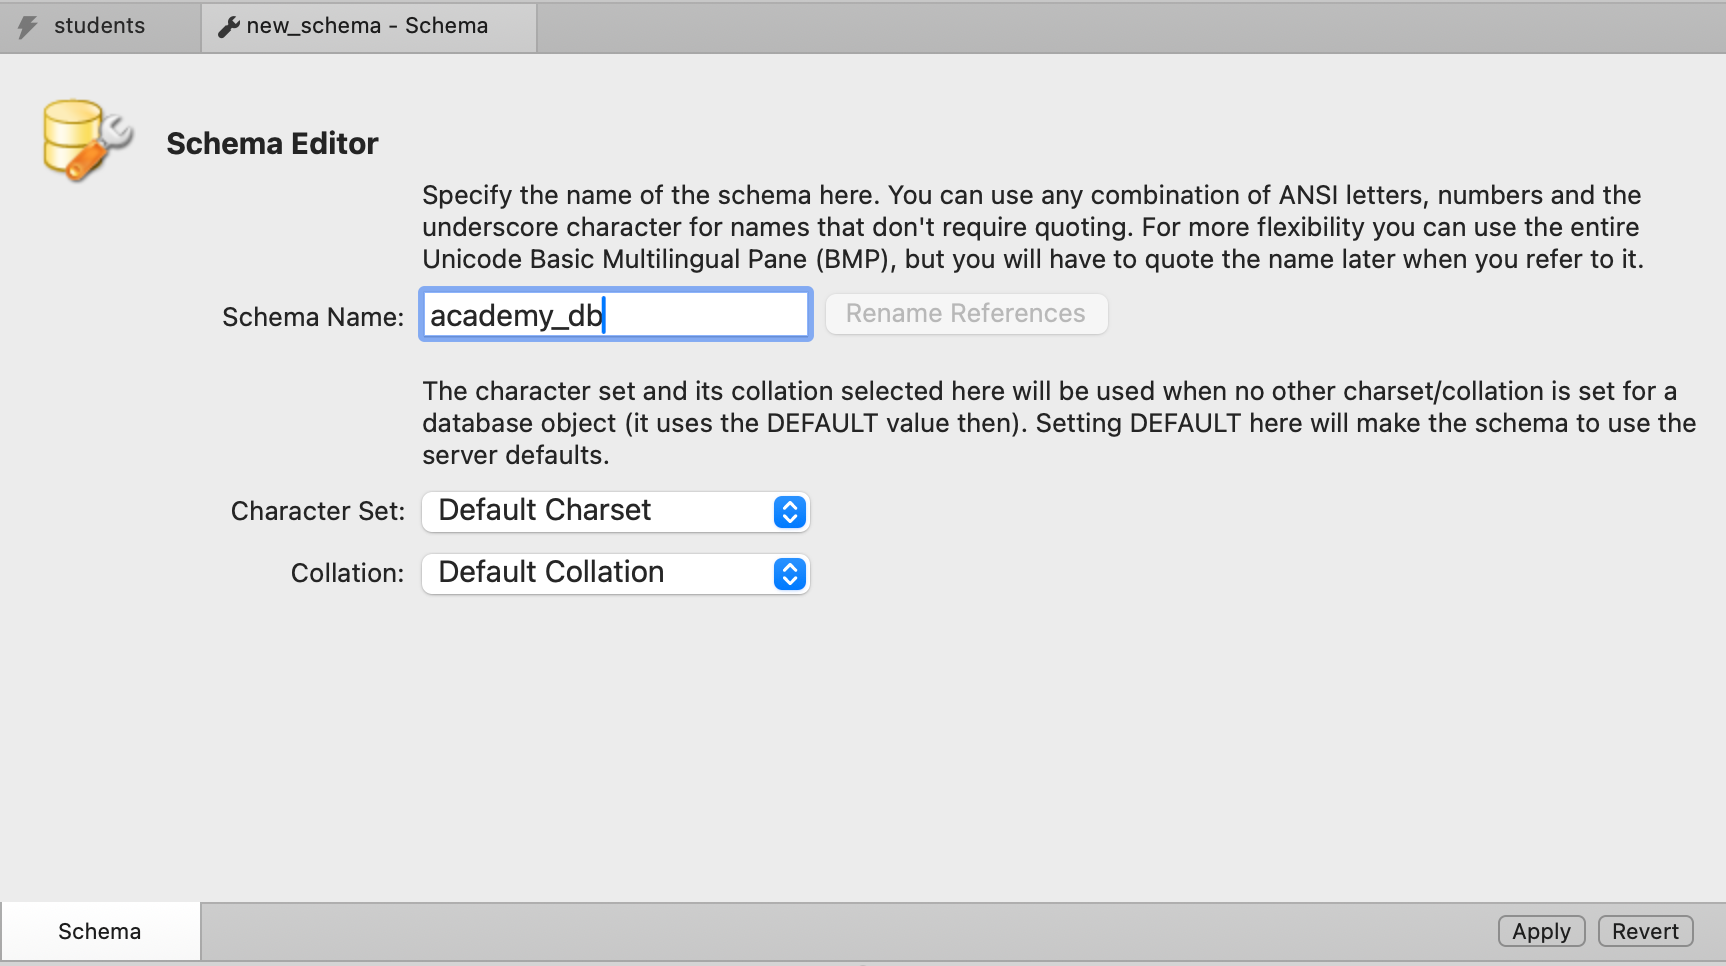The width and height of the screenshot is (1726, 966).
Task: Click the schema naming instructions paragraph
Action: click(x=1030, y=227)
